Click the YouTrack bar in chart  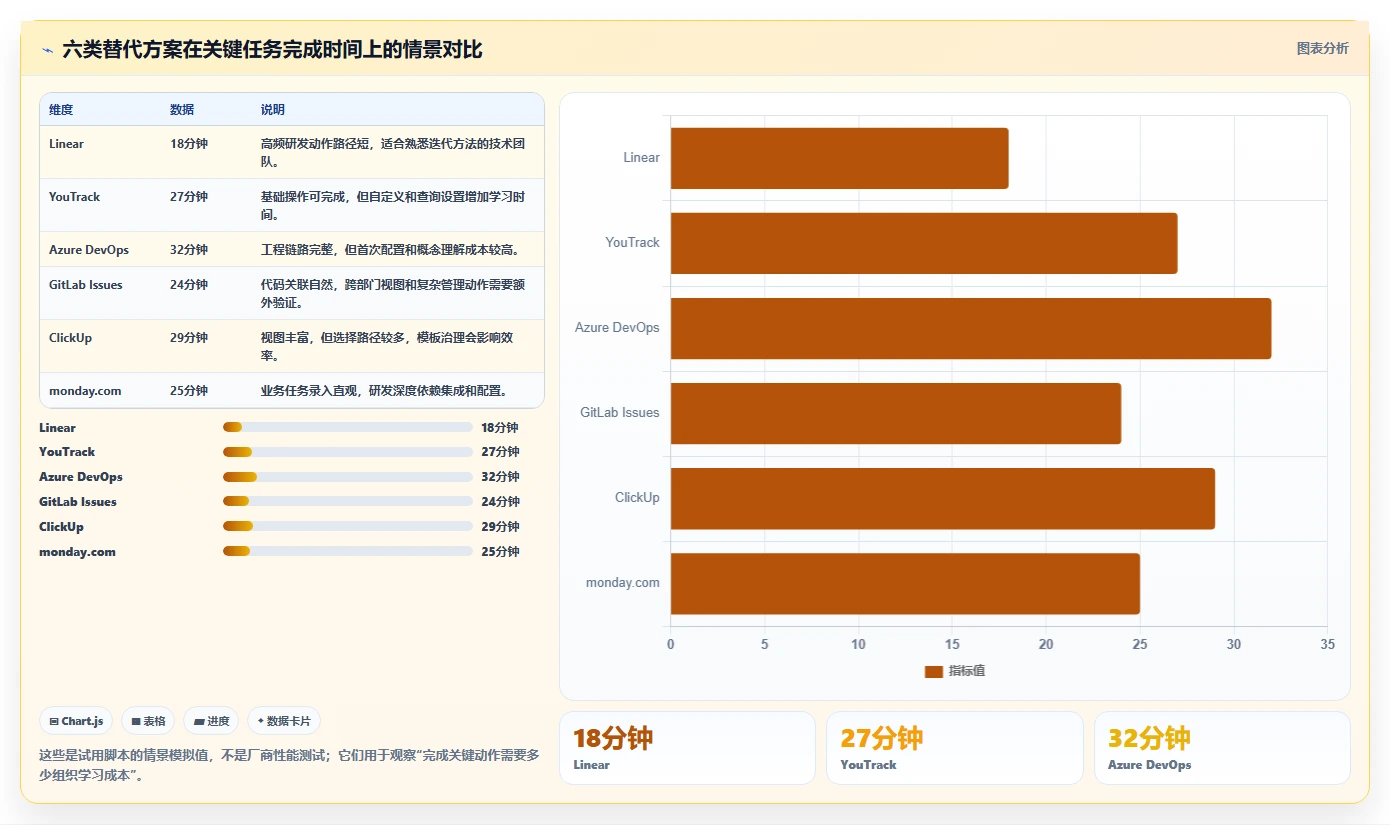tap(924, 243)
